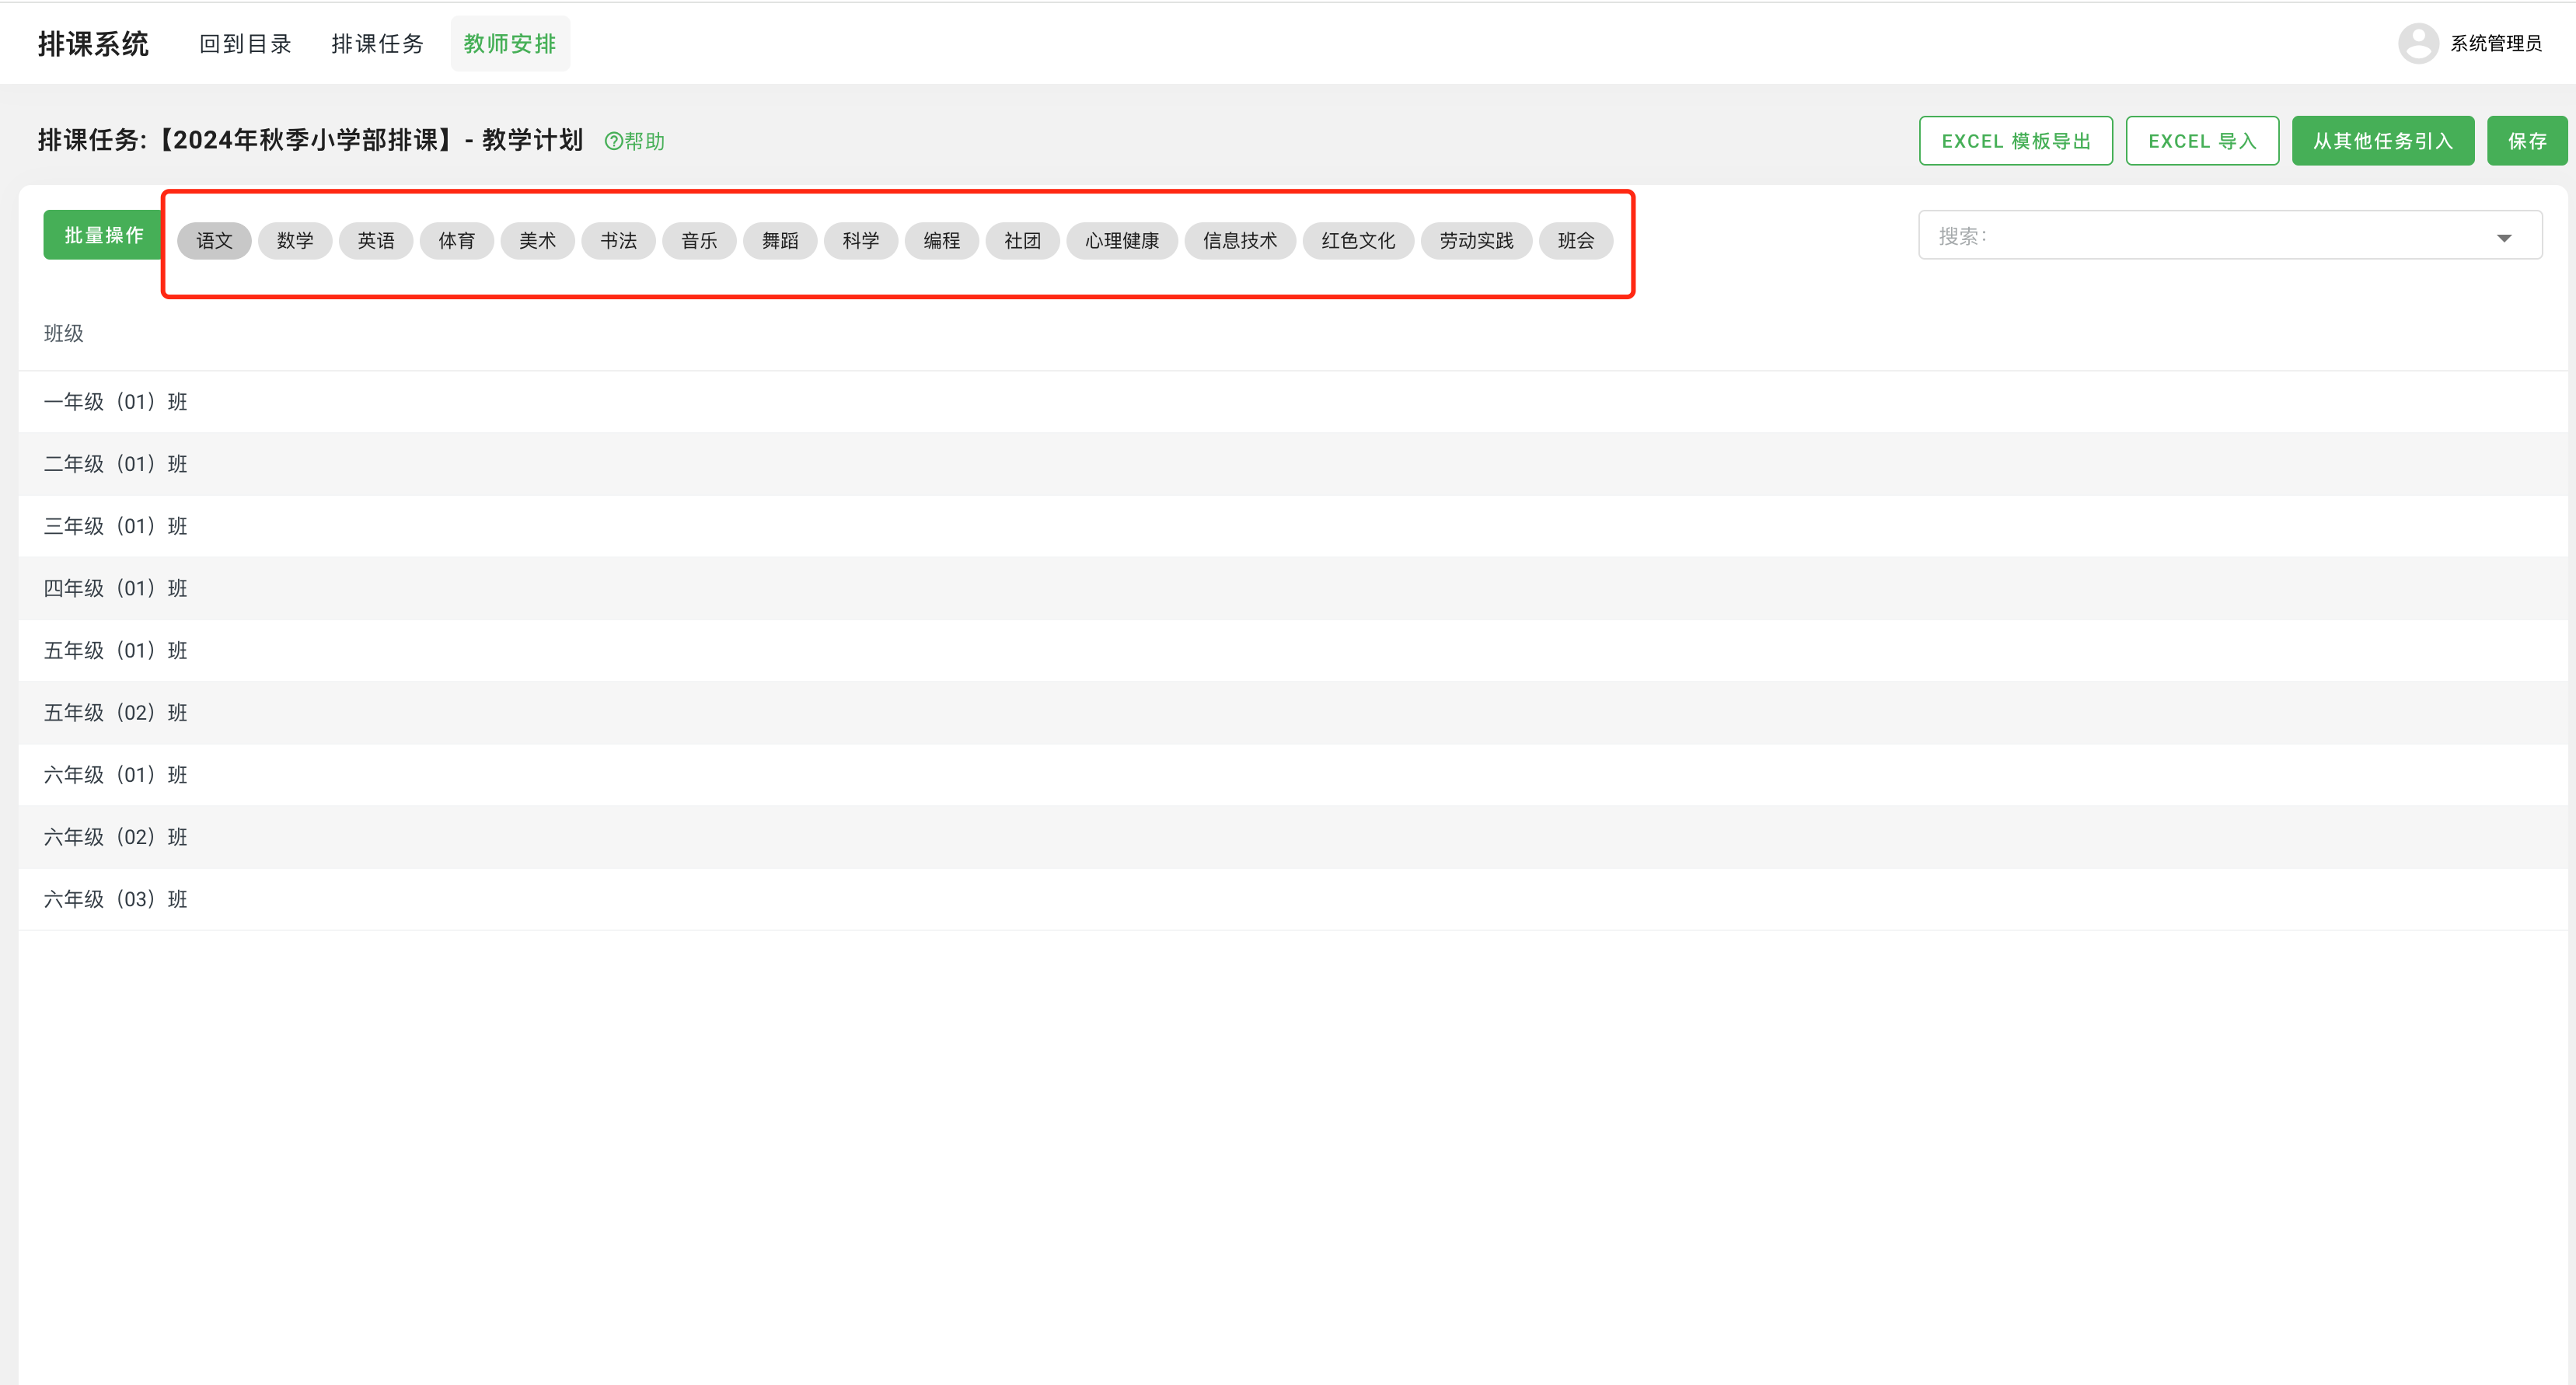
Task: Select the 六年级（03）班 row
Action: pyautogui.click(x=116, y=899)
